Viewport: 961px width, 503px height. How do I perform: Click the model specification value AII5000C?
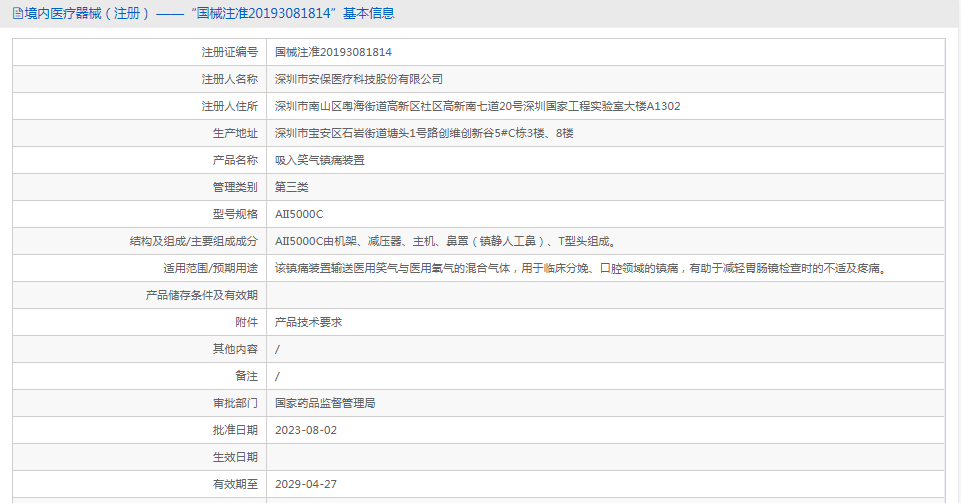(299, 214)
